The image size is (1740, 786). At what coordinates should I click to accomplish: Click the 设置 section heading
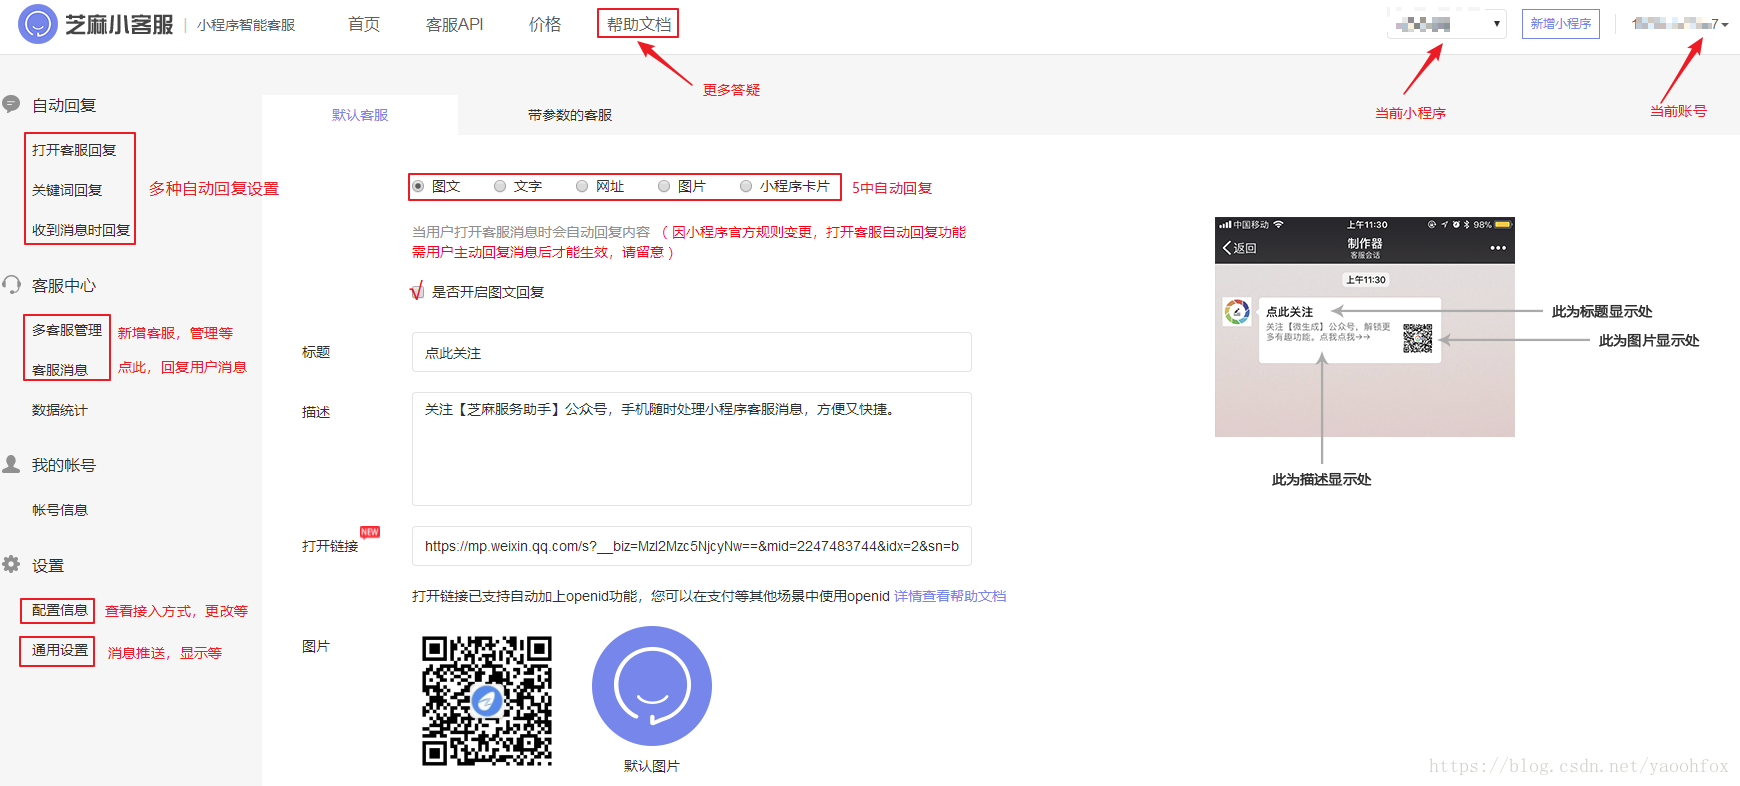[48, 565]
